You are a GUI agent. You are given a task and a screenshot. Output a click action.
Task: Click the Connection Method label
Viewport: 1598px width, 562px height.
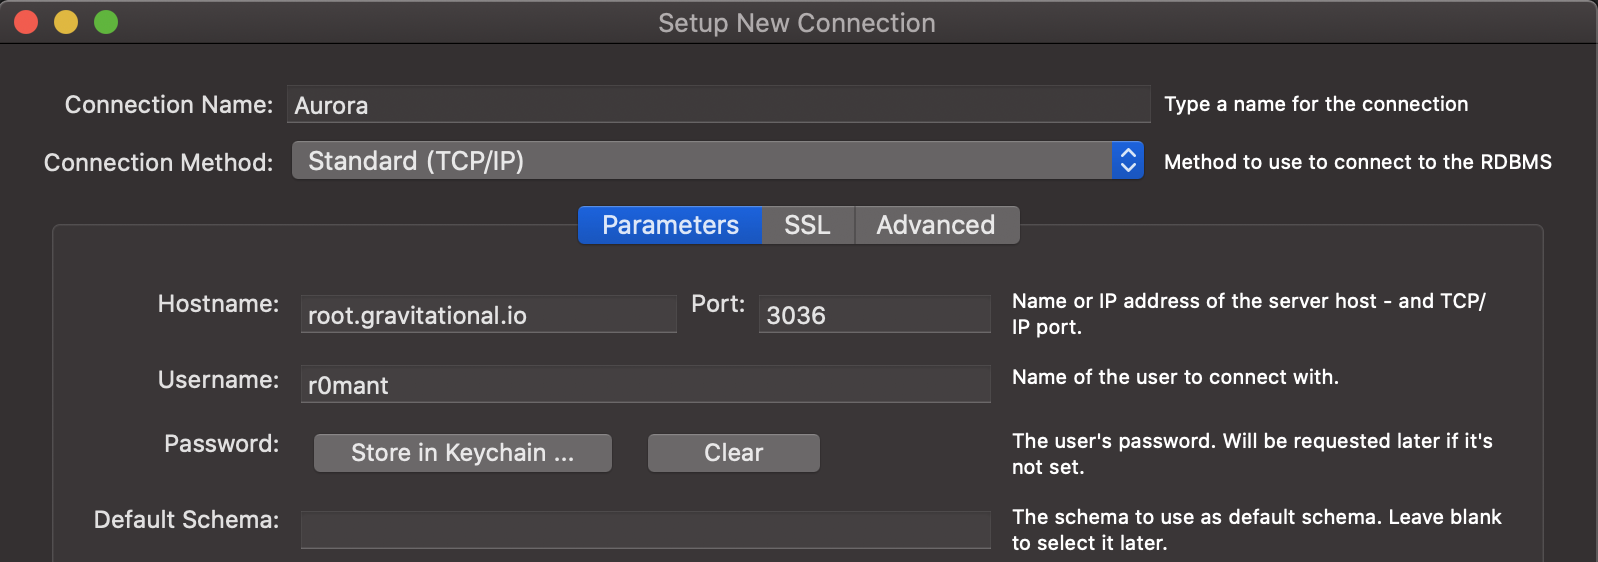pos(158,162)
